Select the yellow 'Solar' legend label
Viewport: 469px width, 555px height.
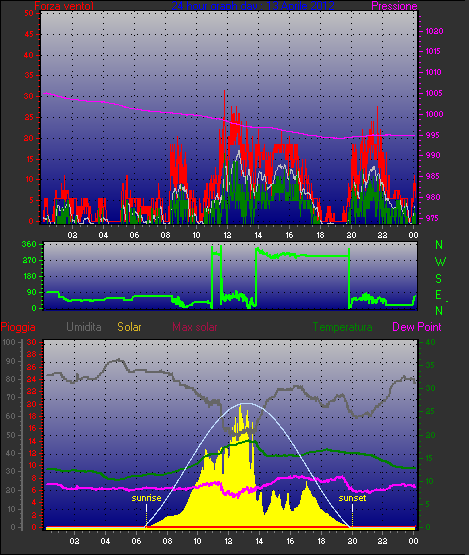coord(129,327)
